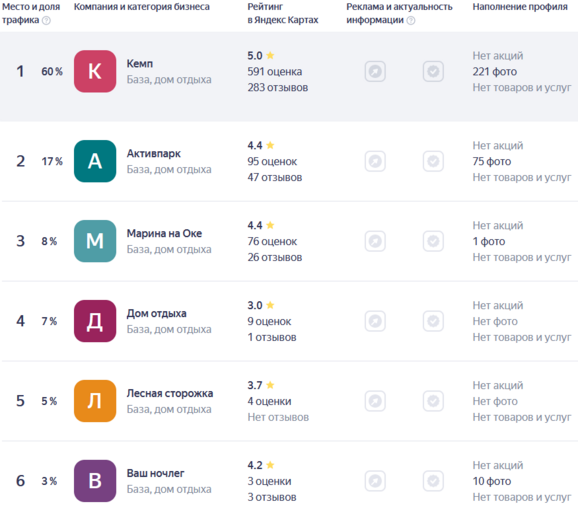
Task: Open the Лесная сторожка orange Л logo
Action: coord(95,401)
